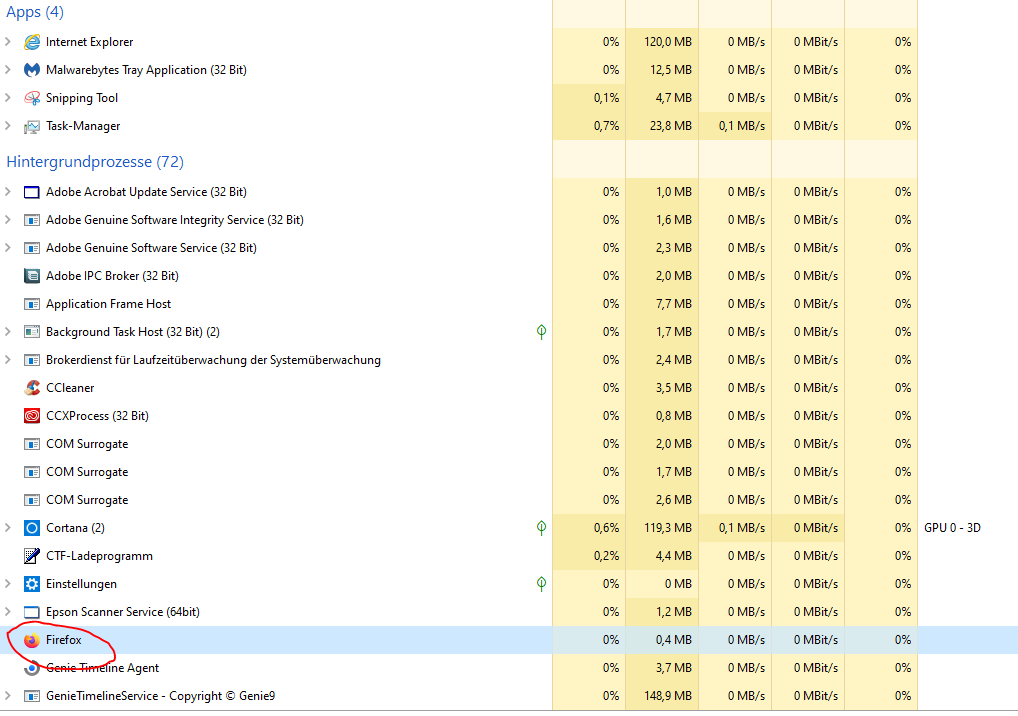
Task: Click the Application Frame Host icon
Action: click(x=32, y=304)
